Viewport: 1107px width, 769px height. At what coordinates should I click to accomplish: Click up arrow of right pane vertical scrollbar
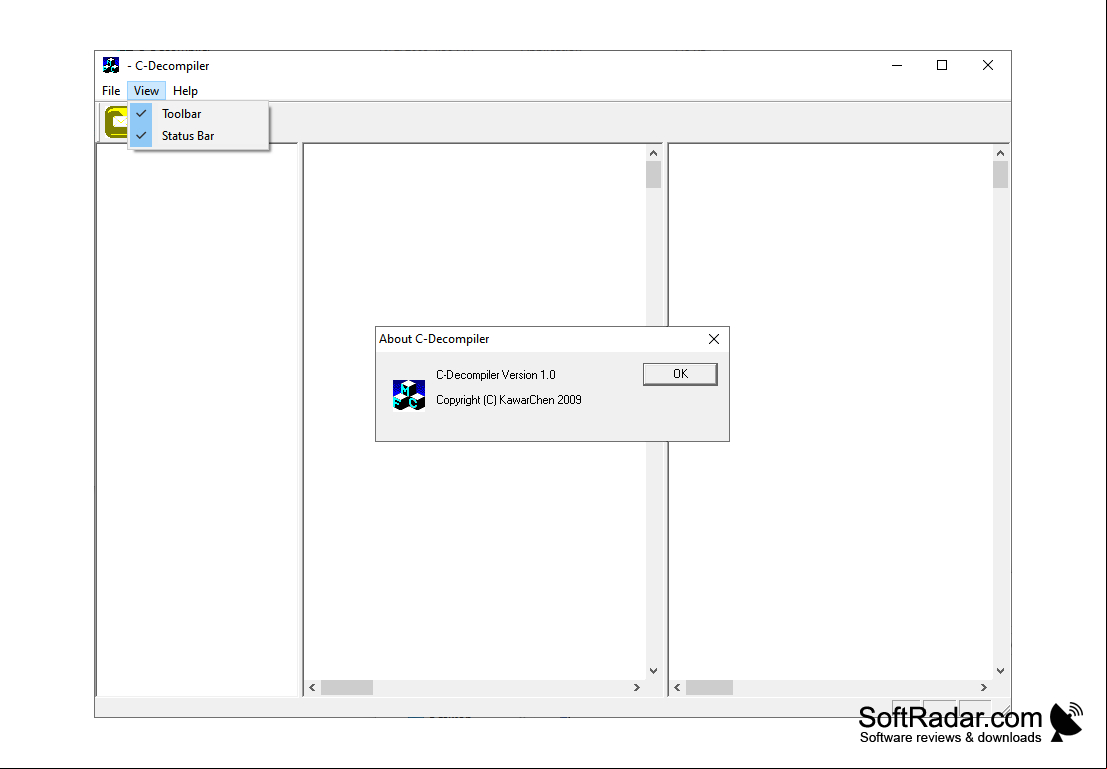pyautogui.click(x=1000, y=153)
